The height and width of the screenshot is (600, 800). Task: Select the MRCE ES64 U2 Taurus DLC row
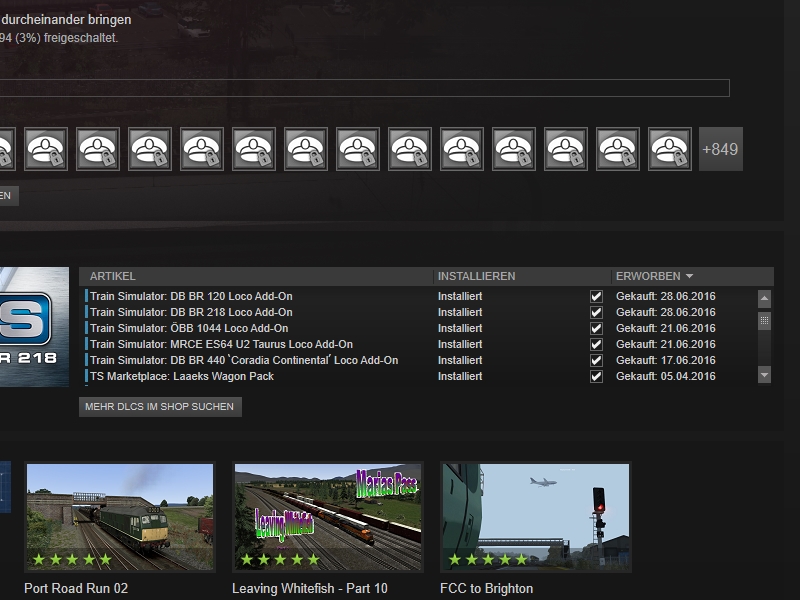point(221,344)
